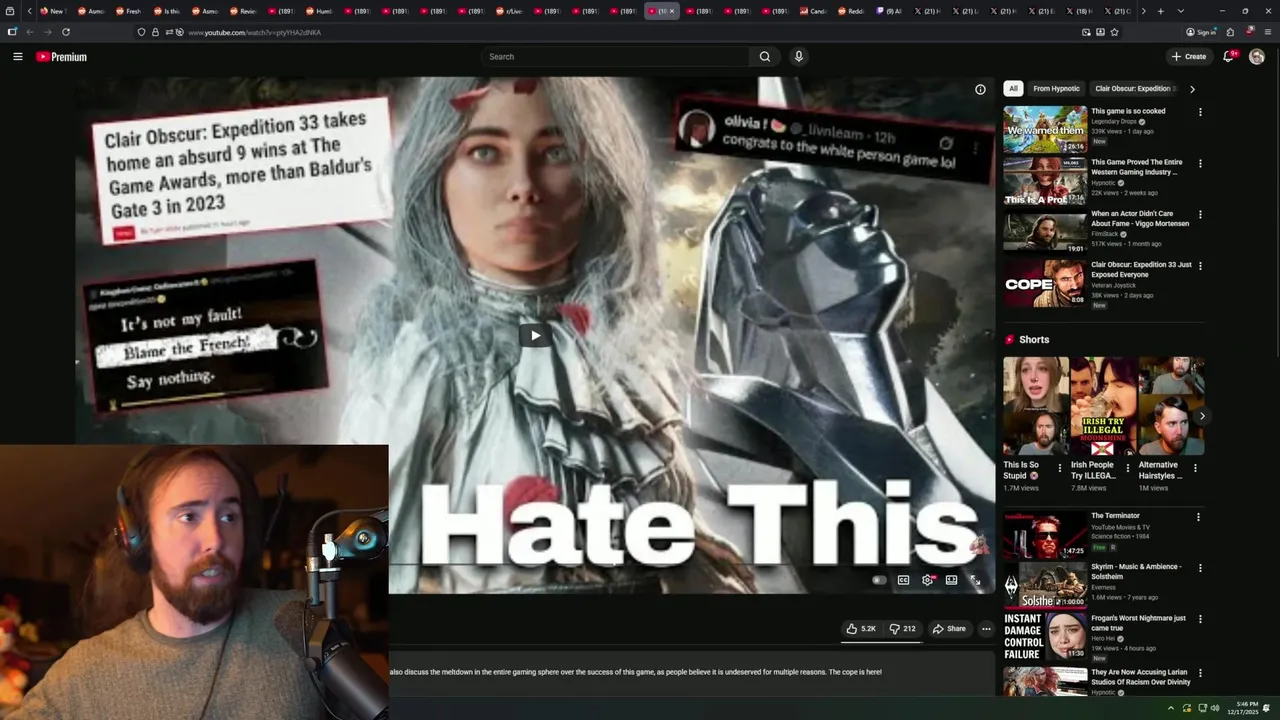Turn on subtitles with the CC button
The height and width of the screenshot is (720, 1280).
(x=903, y=580)
